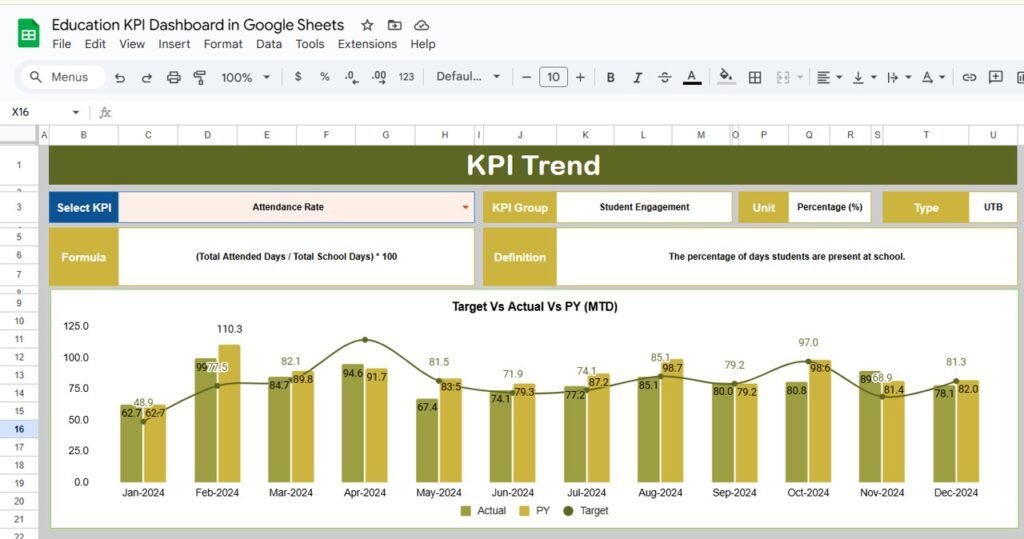Click the redo arrow

point(146,77)
